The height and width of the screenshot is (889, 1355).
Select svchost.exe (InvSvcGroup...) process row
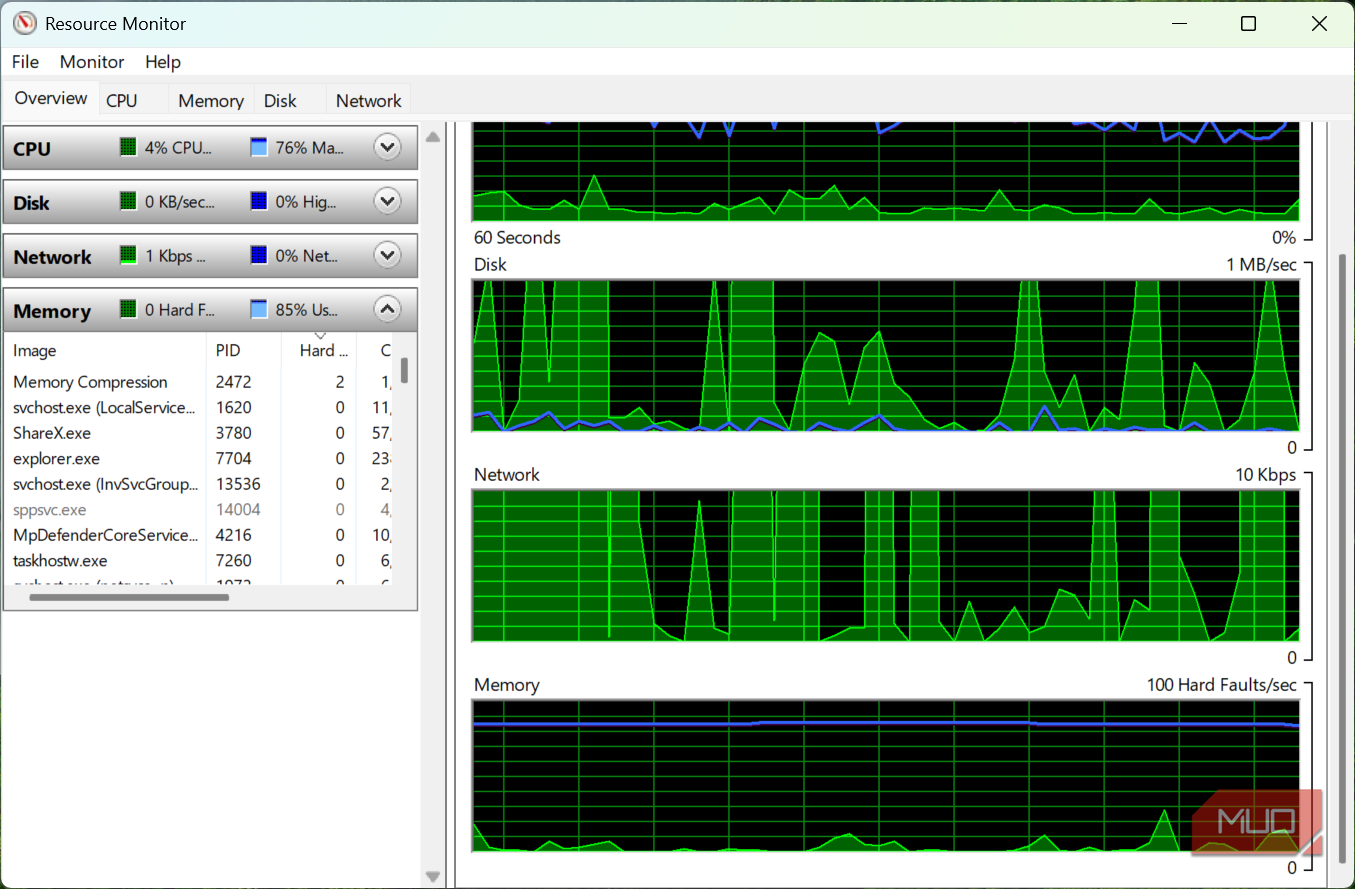coord(200,484)
